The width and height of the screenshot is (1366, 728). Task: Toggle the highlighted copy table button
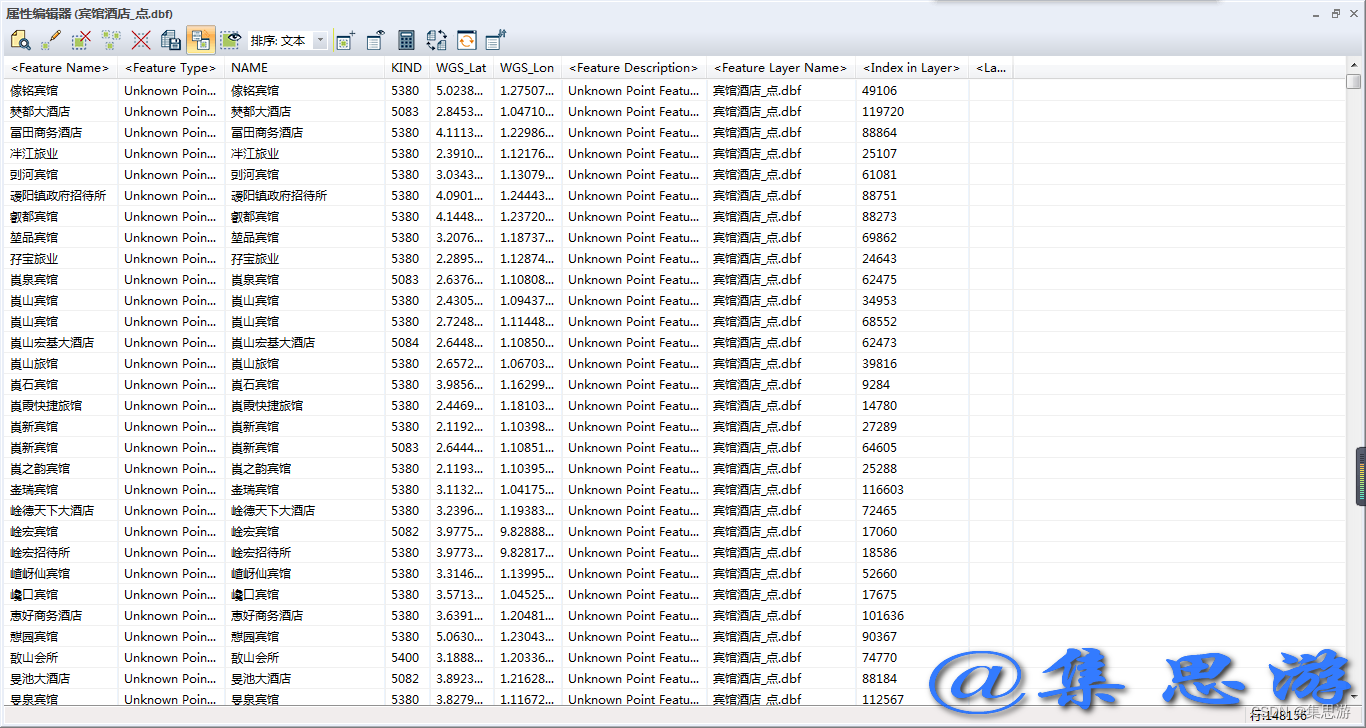pyautogui.click(x=201, y=40)
